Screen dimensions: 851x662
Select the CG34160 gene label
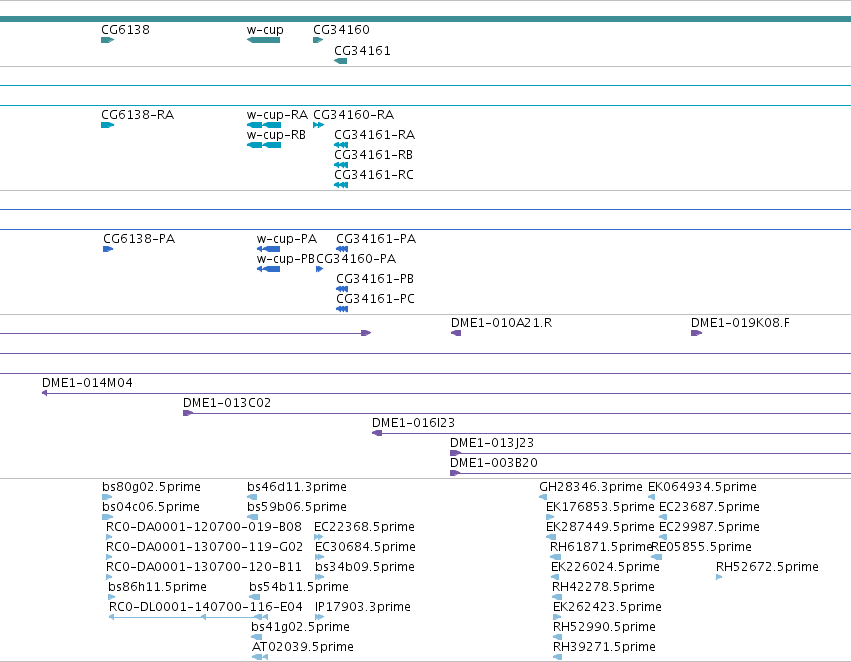341,30
